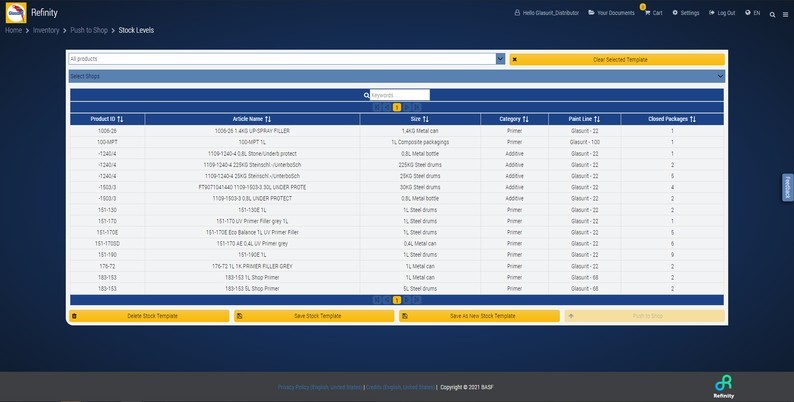Image resolution: width=794 pixels, height=402 pixels.
Task: Open the Feedback side tab
Action: [787, 187]
